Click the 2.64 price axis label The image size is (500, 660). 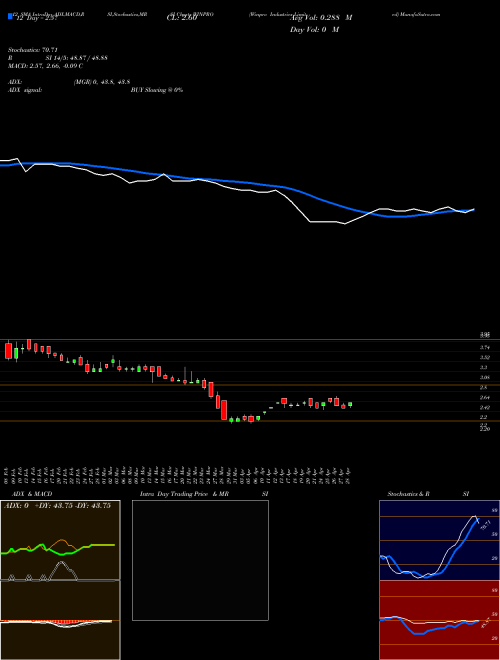click(x=485, y=397)
